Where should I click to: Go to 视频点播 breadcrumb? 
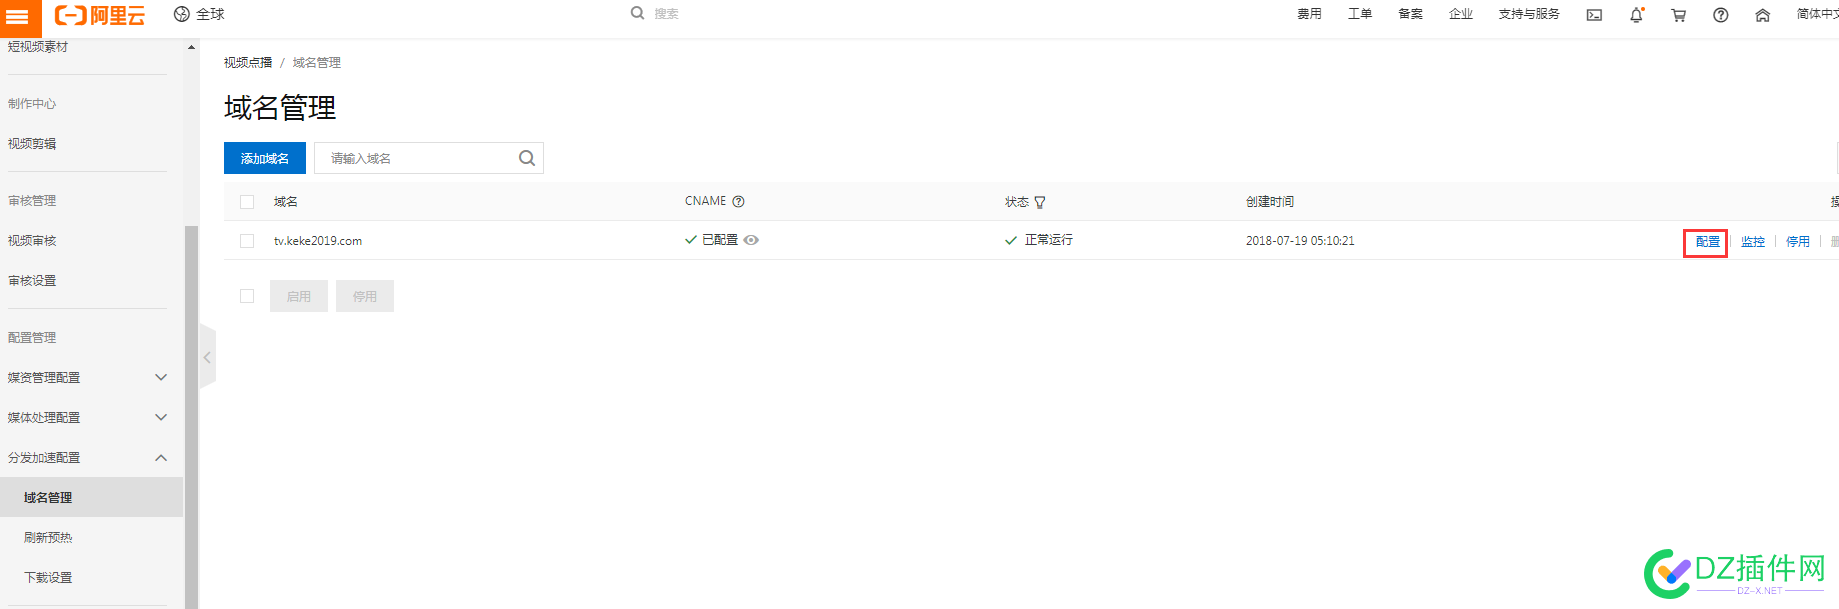(x=248, y=62)
